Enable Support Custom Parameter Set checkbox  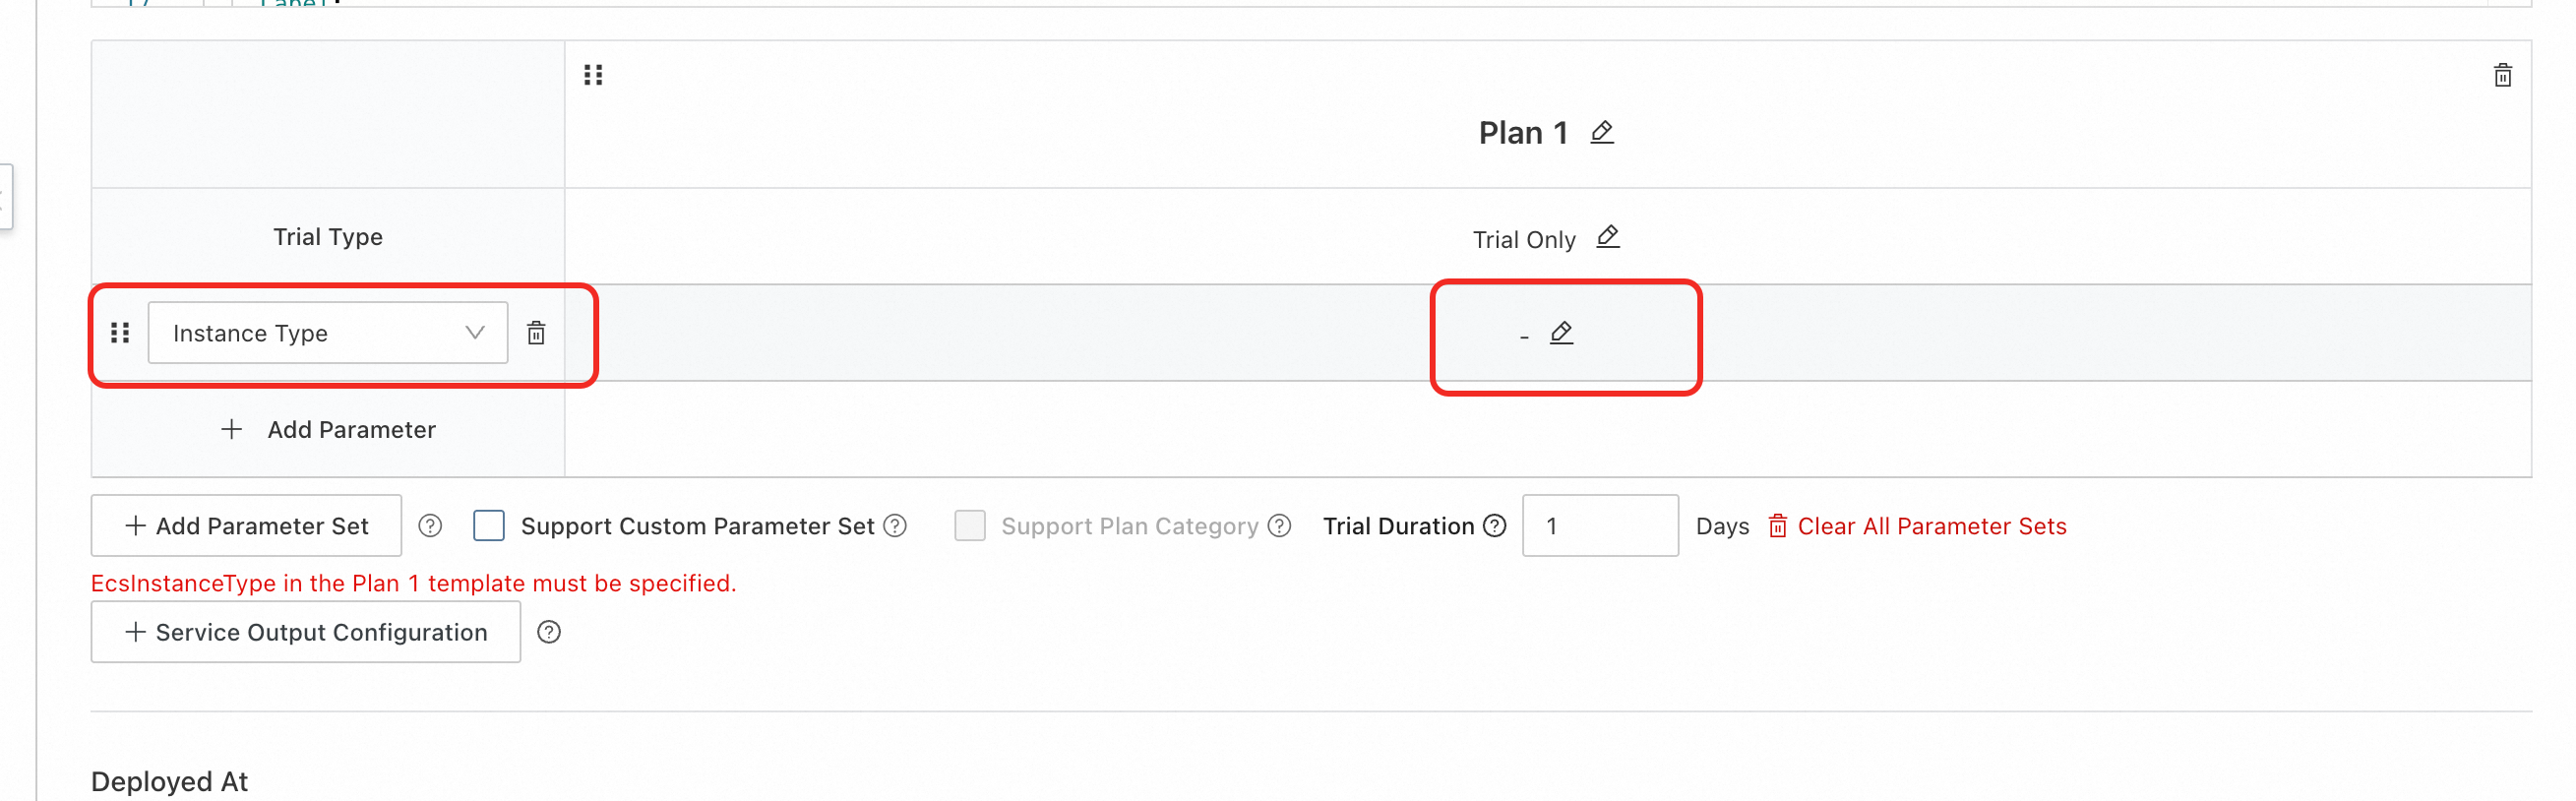pyautogui.click(x=489, y=526)
